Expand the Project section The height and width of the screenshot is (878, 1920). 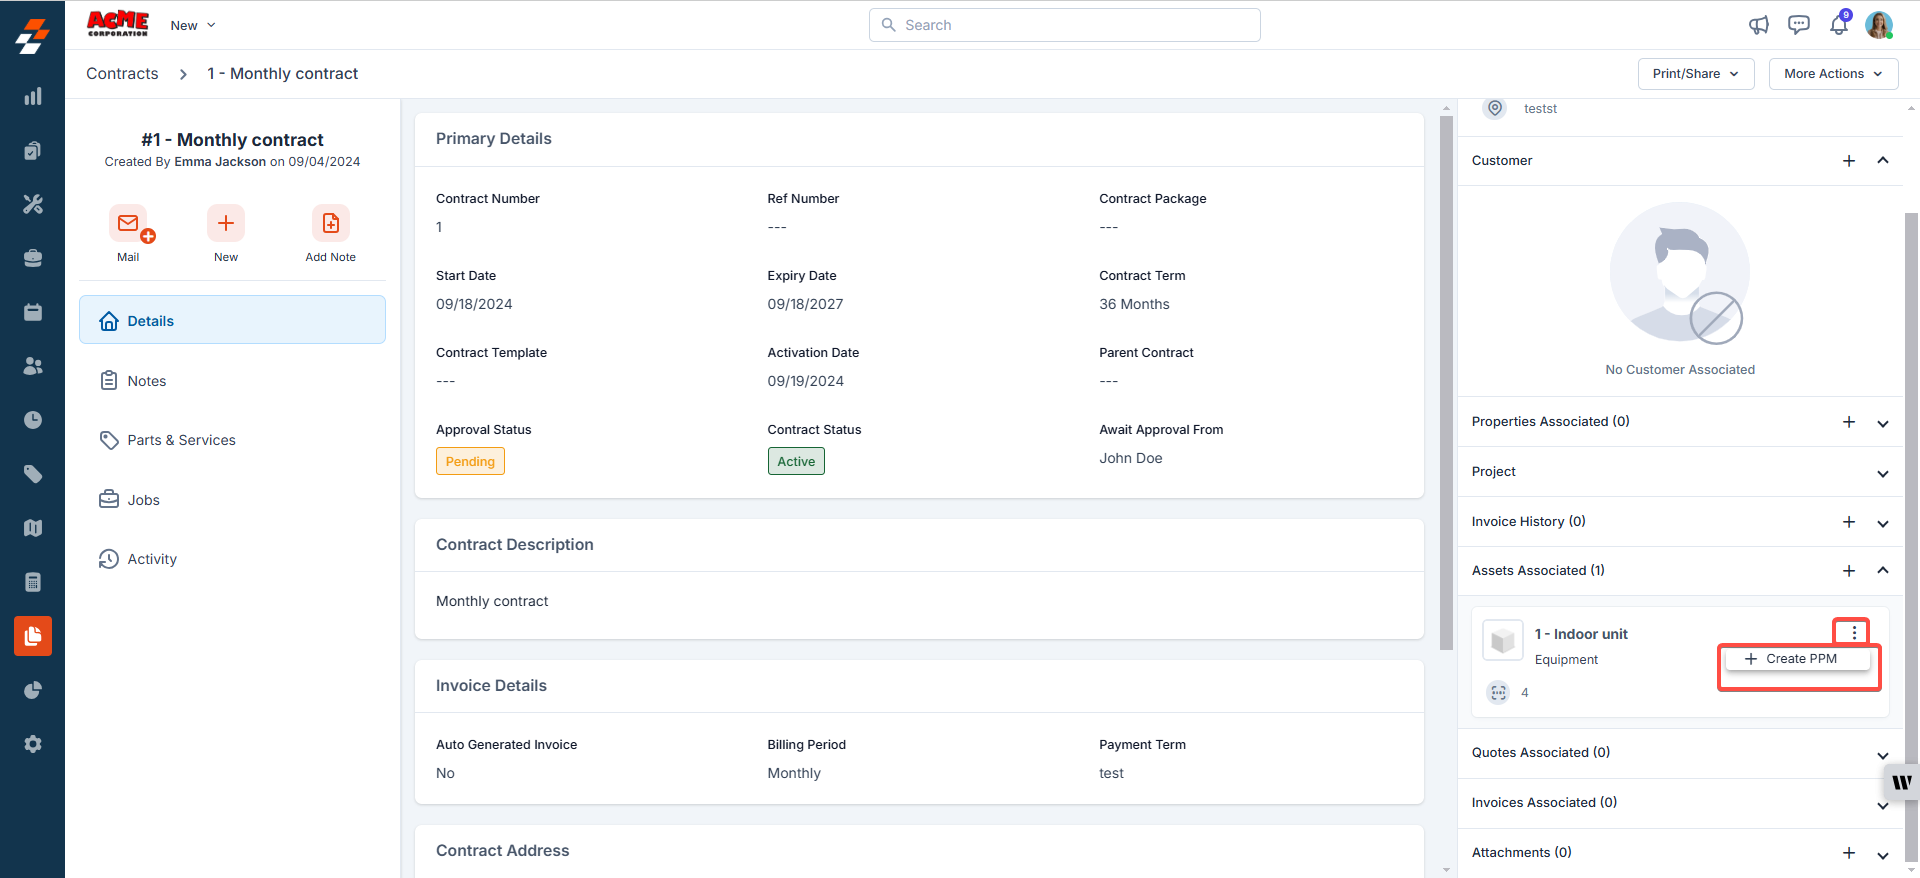coord(1882,473)
